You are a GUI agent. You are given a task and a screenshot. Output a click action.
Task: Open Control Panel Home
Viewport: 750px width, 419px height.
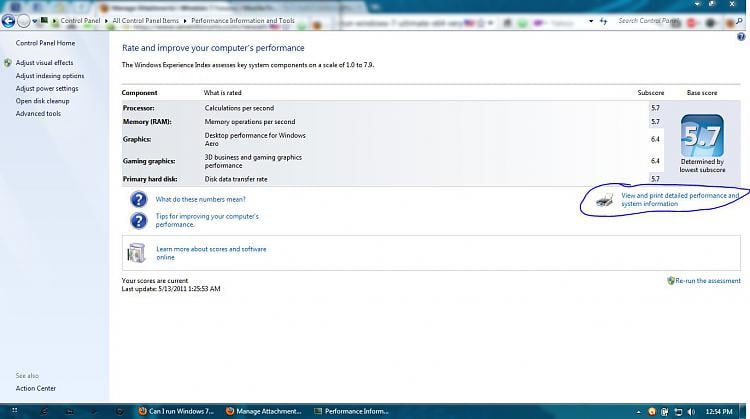(45, 43)
